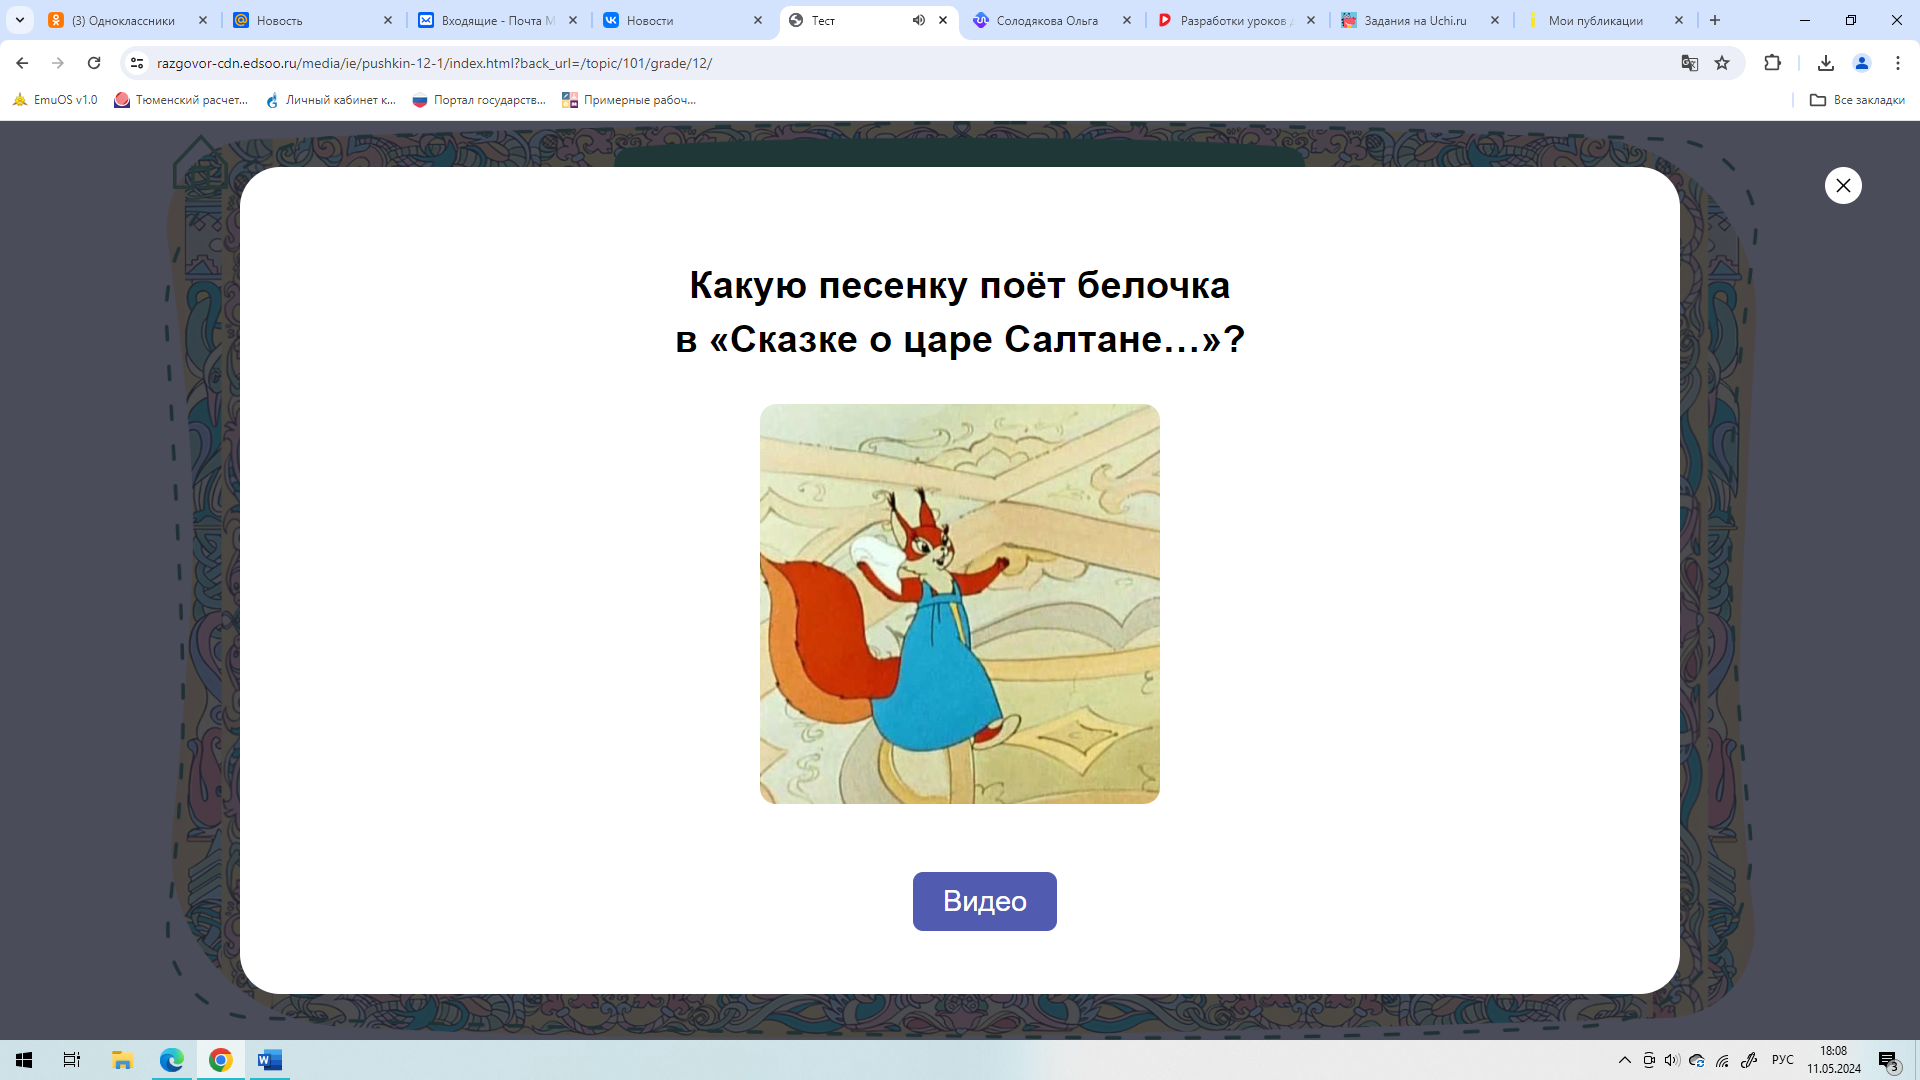
Task: Reload the current page
Action: [x=94, y=63]
